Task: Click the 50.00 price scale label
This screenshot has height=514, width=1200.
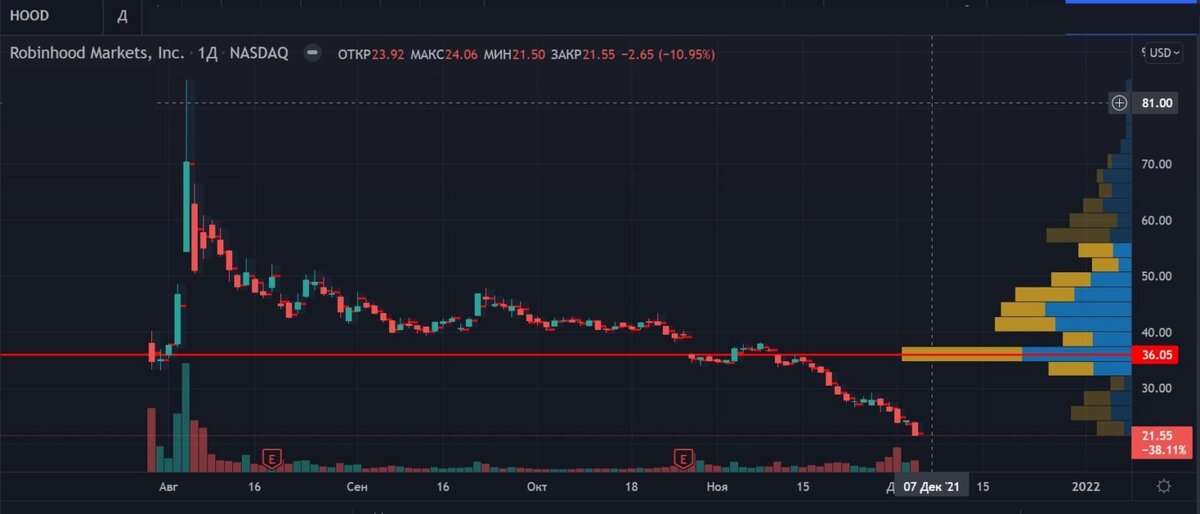Action: pos(1158,276)
